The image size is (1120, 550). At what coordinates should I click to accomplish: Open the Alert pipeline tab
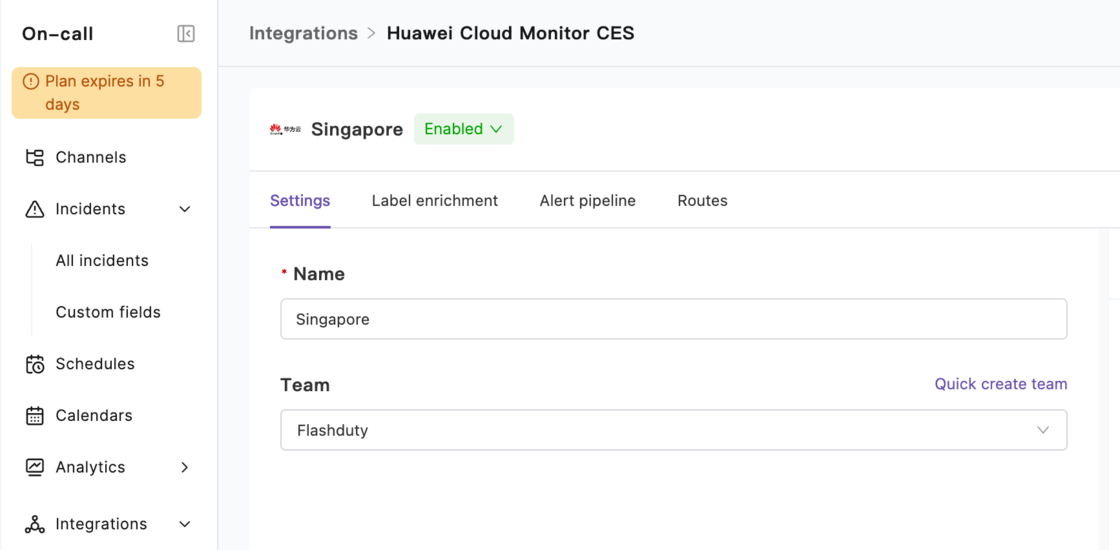[587, 201]
